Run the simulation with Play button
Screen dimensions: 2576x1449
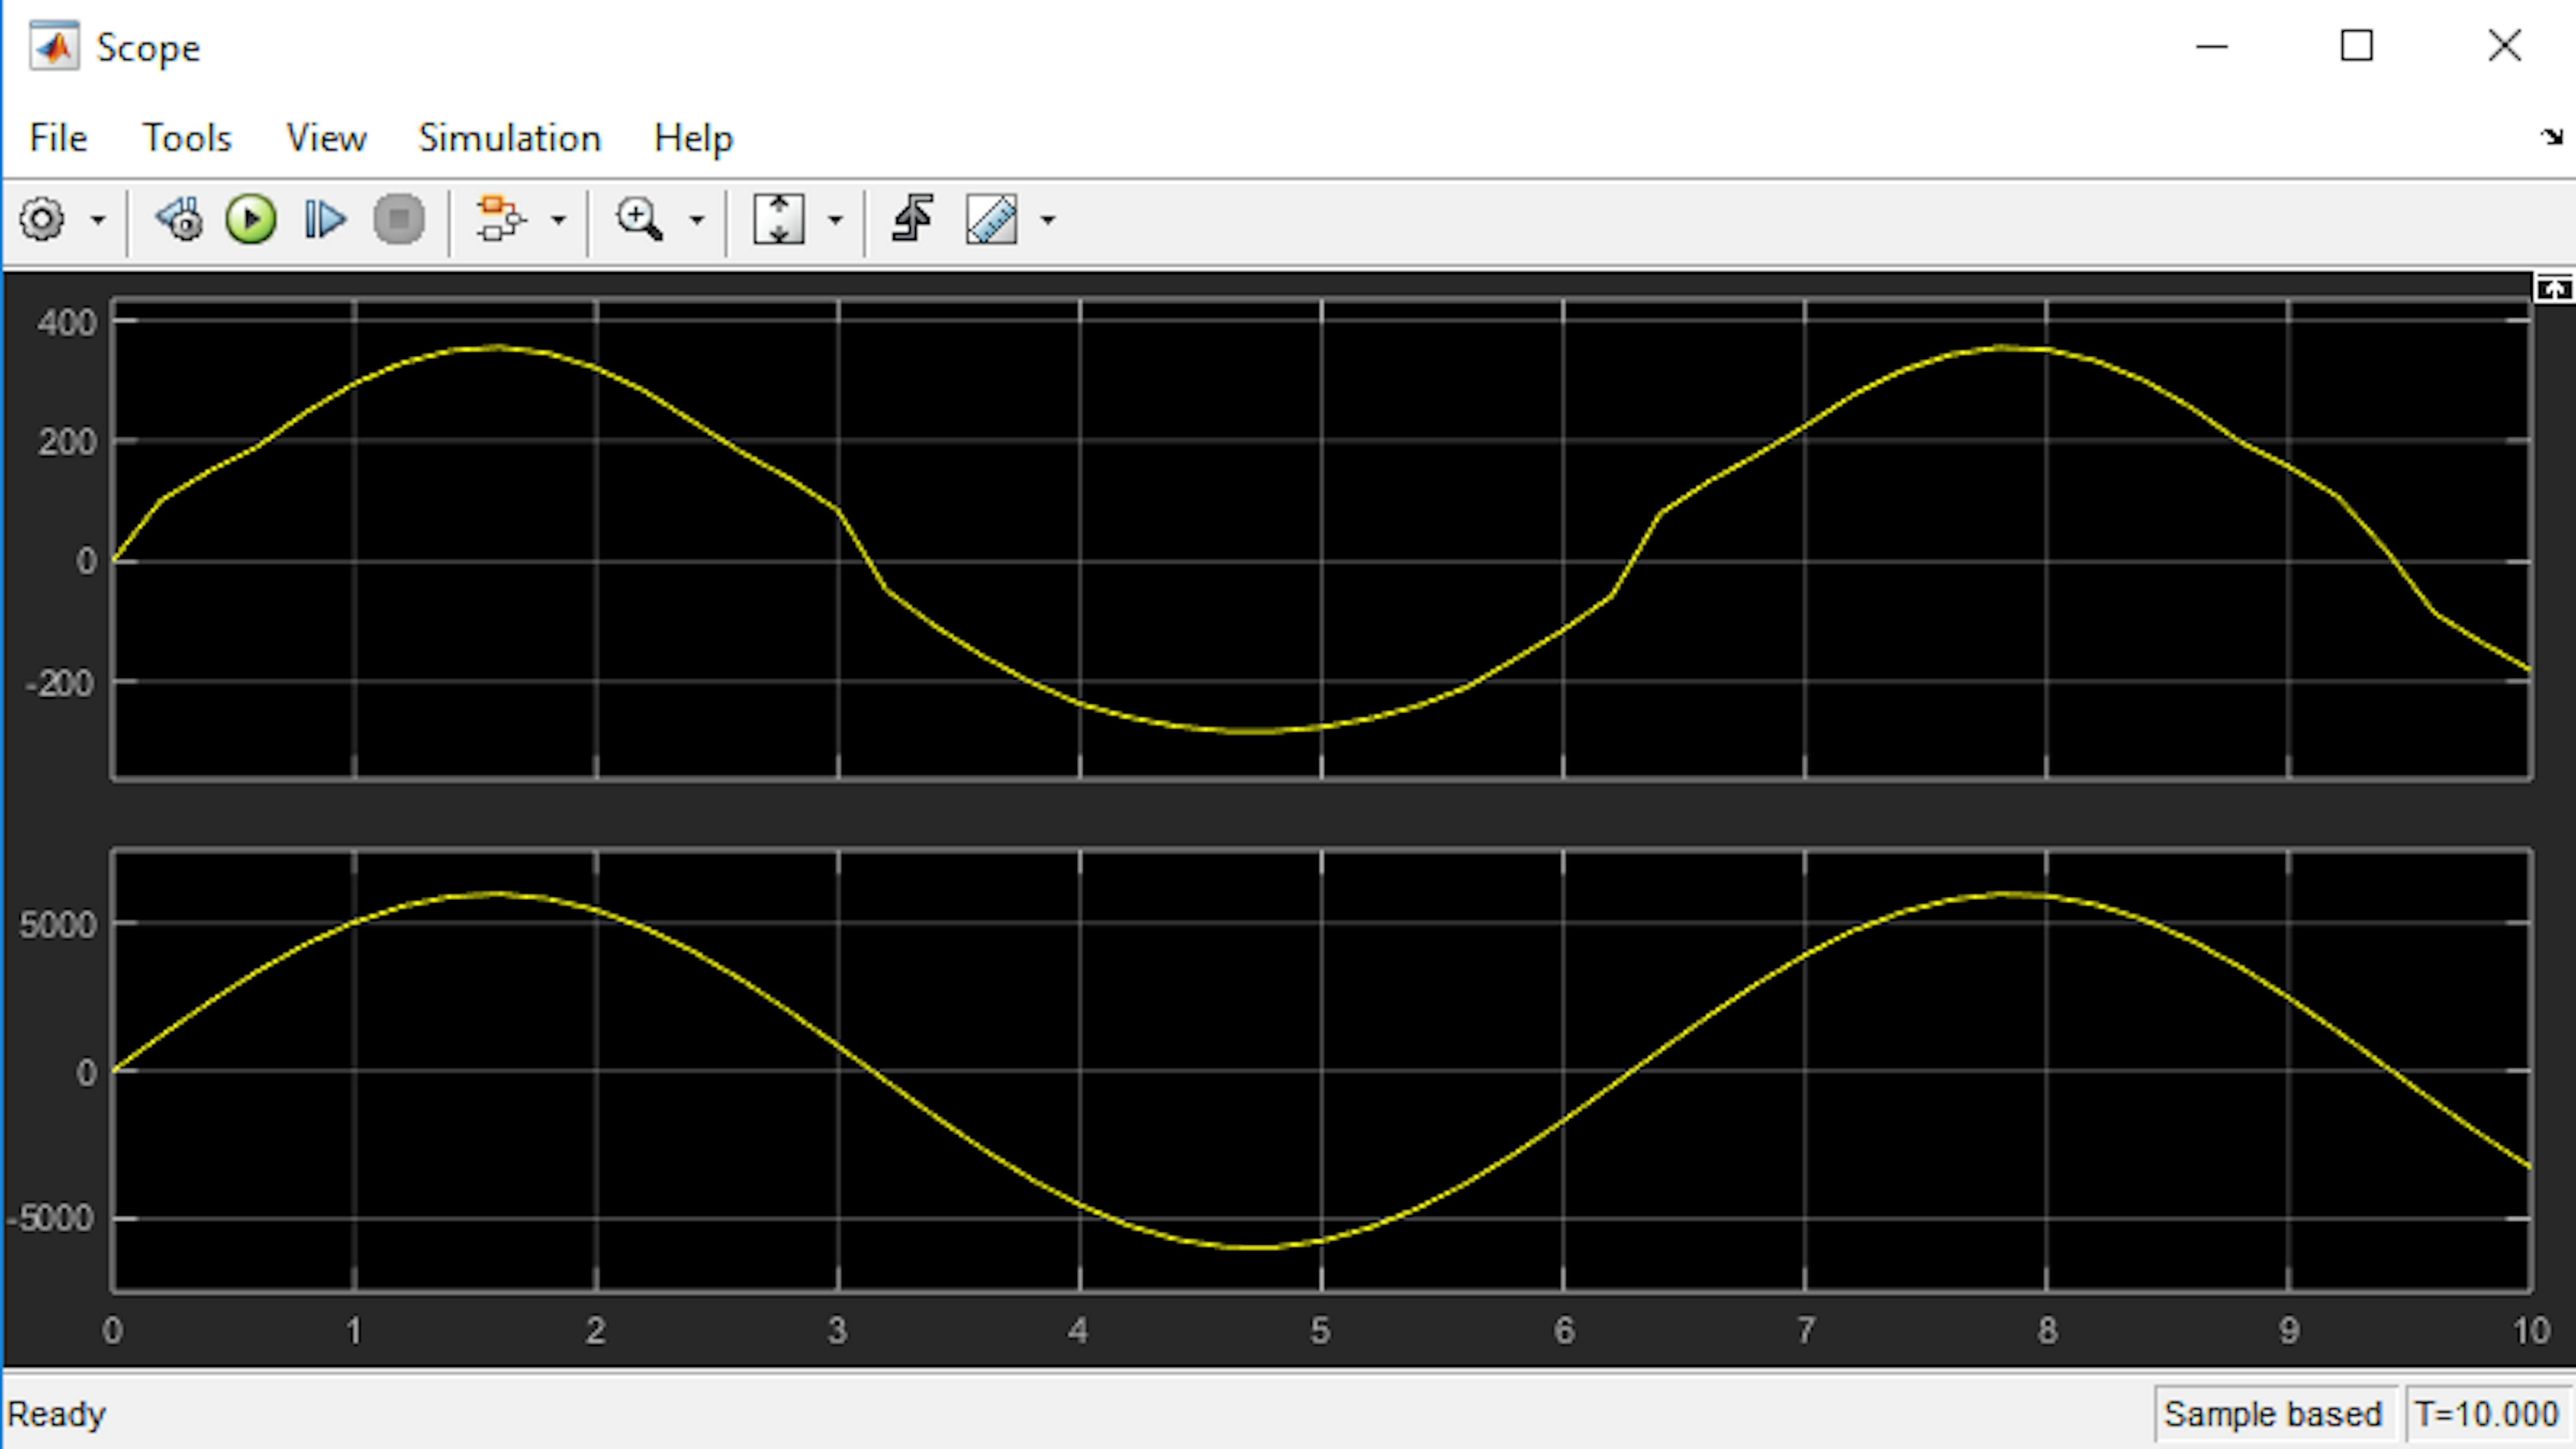click(x=251, y=219)
